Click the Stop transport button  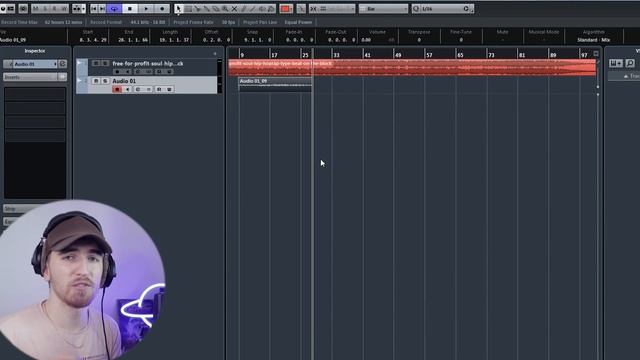(x=130, y=9)
